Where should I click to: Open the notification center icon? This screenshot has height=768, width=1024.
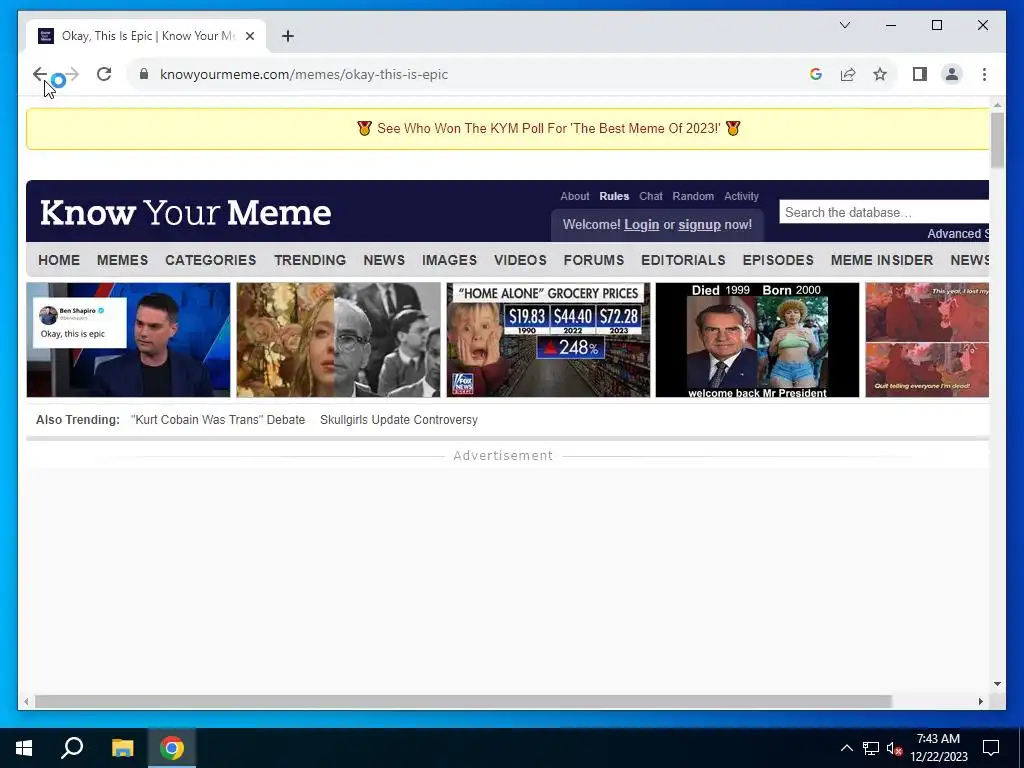click(x=991, y=748)
